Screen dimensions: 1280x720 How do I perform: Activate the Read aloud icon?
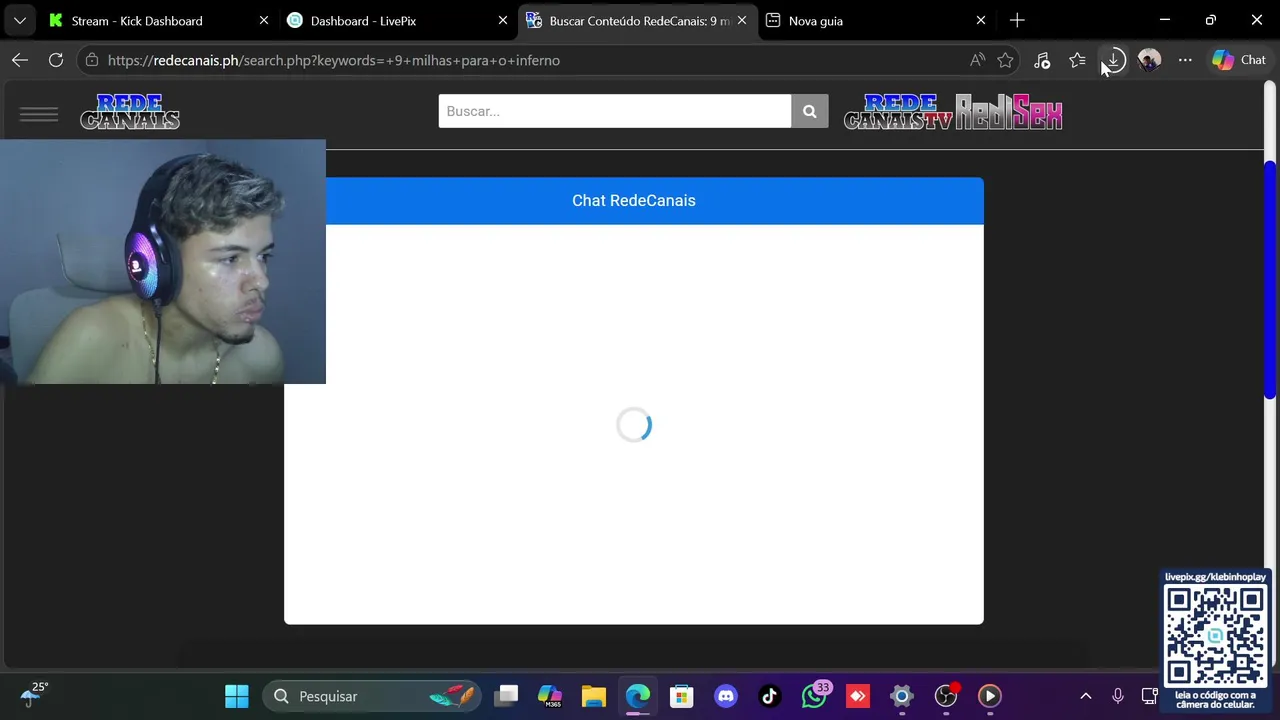pos(977,60)
